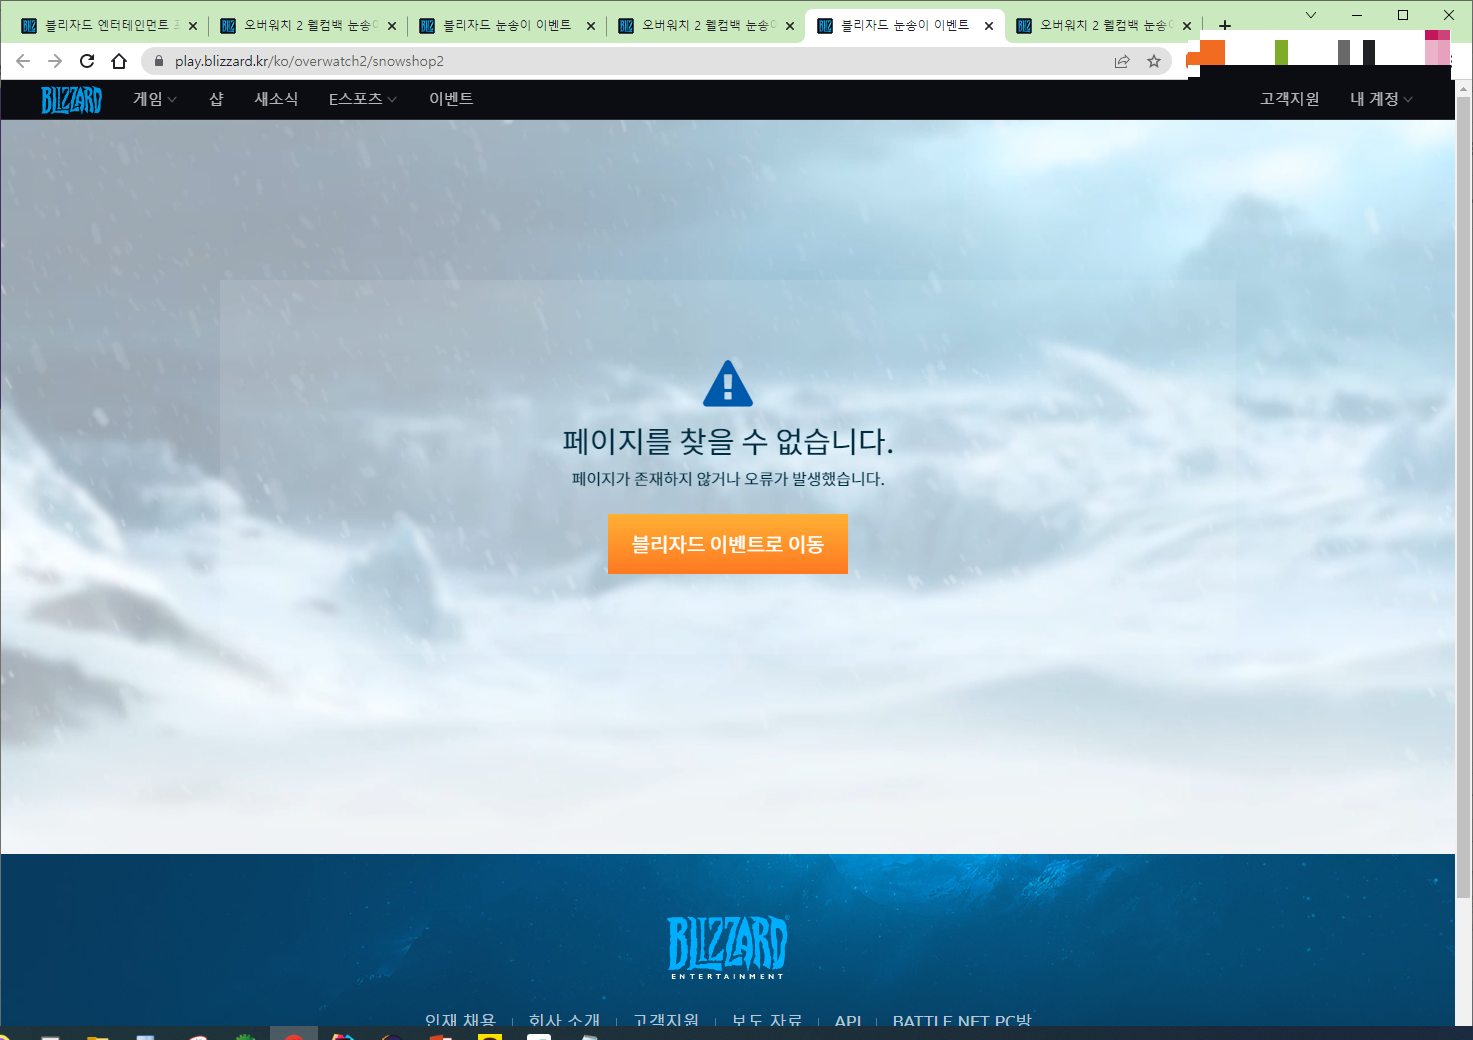Open the 샵 menu item
The height and width of the screenshot is (1040, 1473).
point(216,99)
